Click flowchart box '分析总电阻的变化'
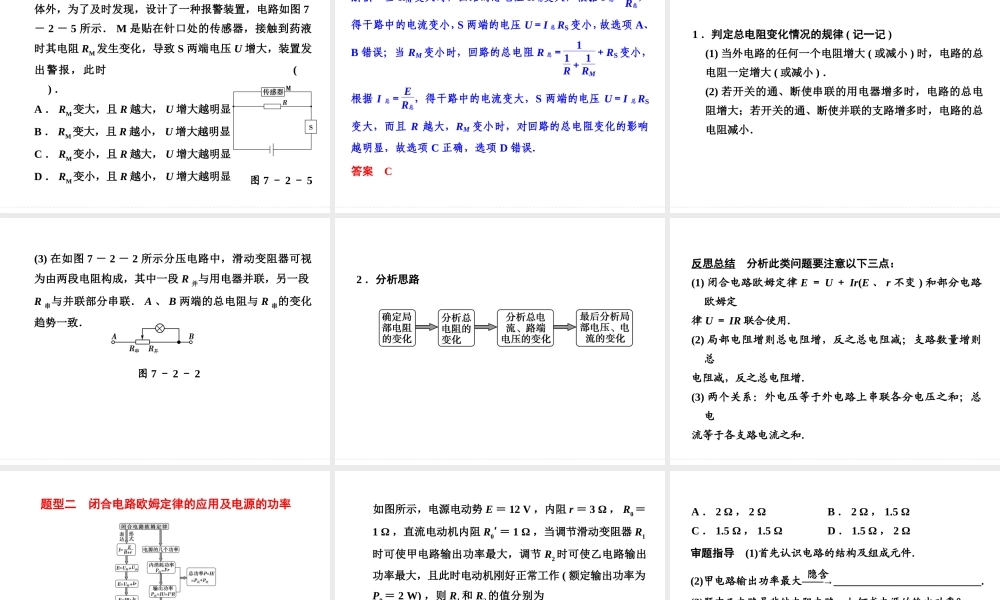This screenshot has width=1000, height=600. click(456, 328)
